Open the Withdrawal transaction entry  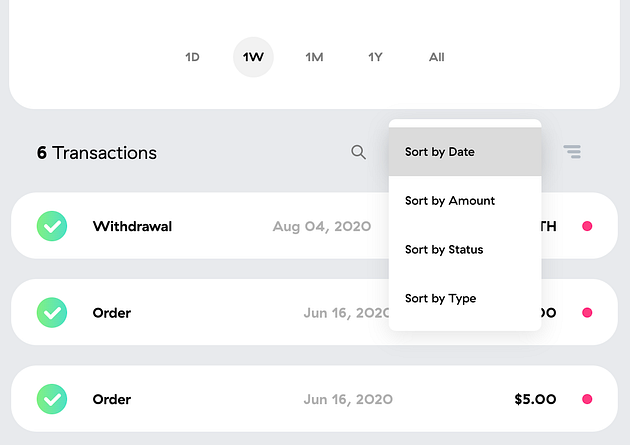314,226
